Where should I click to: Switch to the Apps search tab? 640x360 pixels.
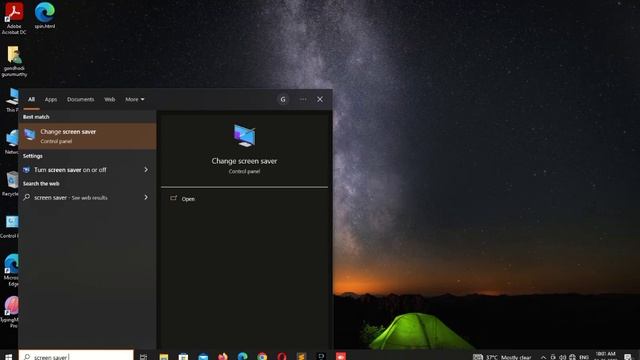pyautogui.click(x=51, y=100)
